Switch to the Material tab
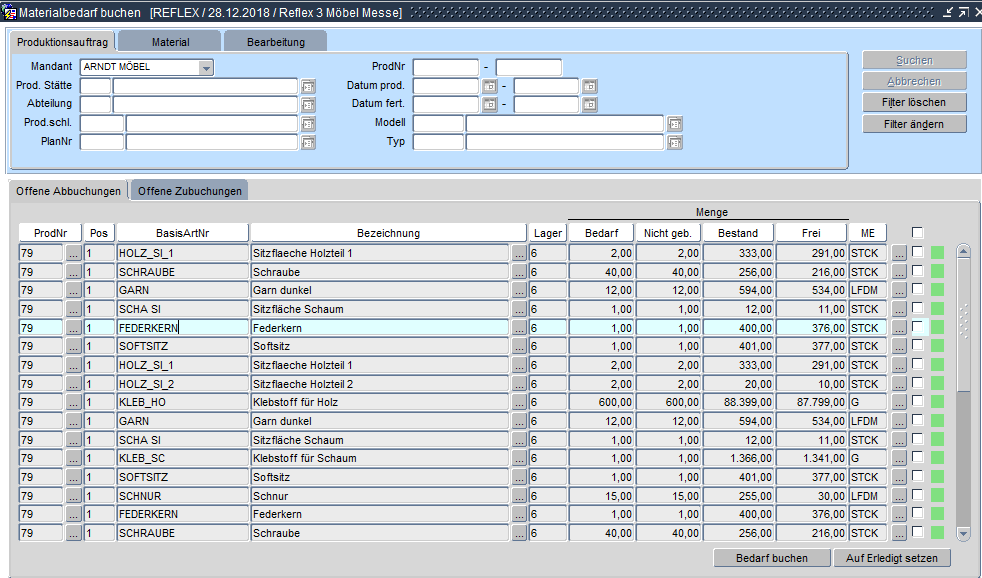Screen dimensions: 982x578 point(170,42)
